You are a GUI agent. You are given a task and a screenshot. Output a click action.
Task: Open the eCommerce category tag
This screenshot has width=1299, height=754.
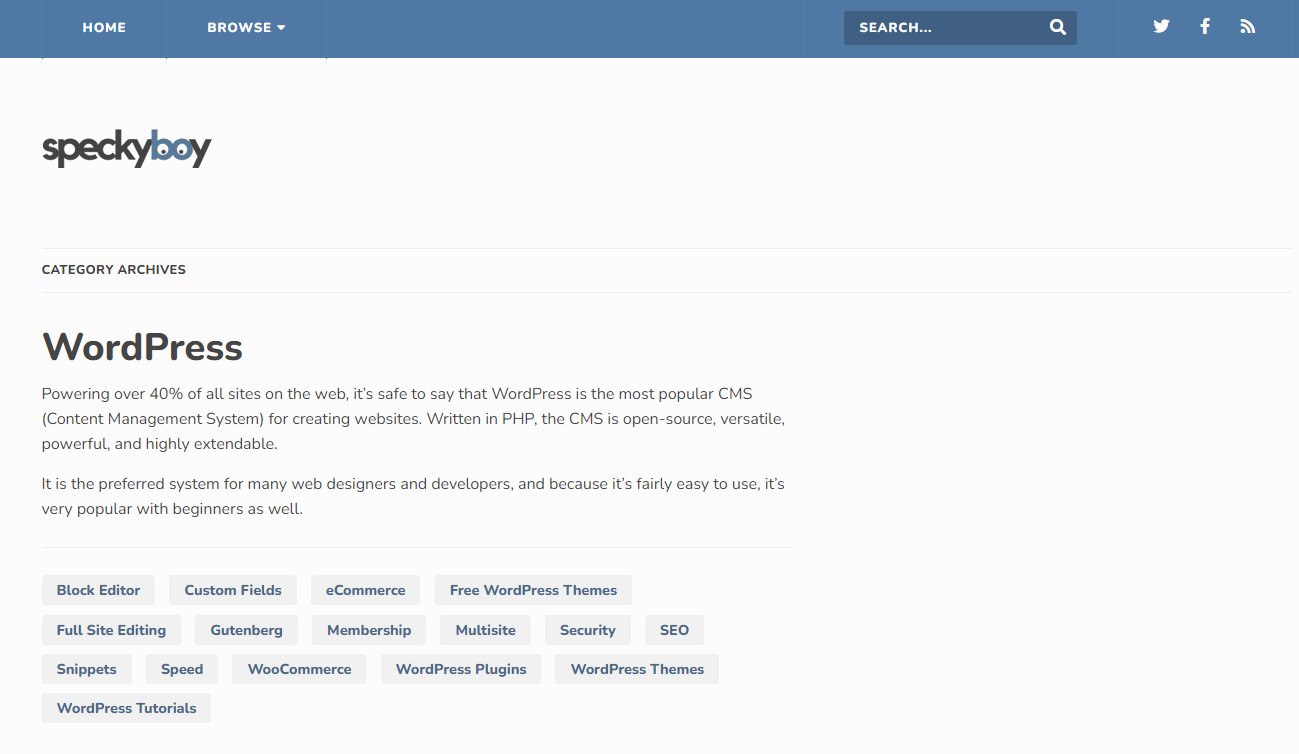tap(365, 590)
